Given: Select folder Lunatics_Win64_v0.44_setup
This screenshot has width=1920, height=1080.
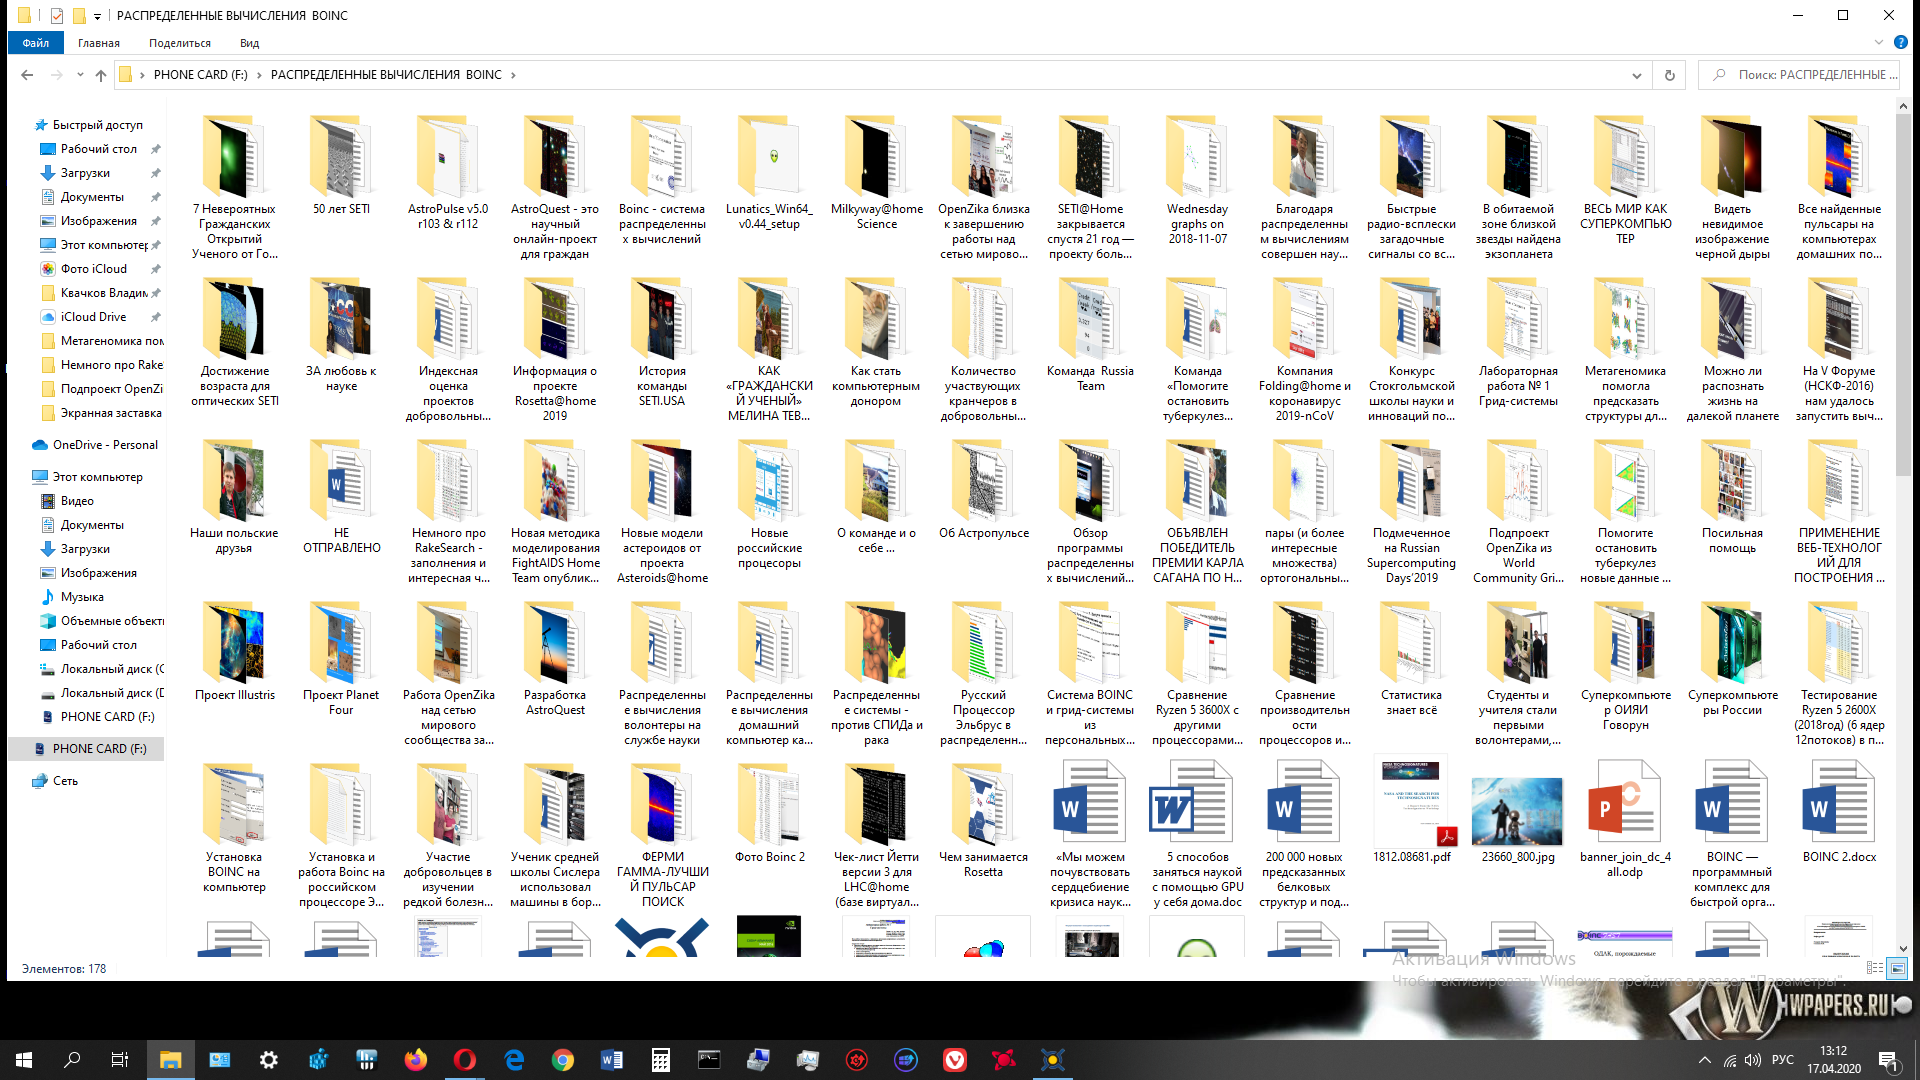Looking at the screenshot, I should click(x=769, y=172).
